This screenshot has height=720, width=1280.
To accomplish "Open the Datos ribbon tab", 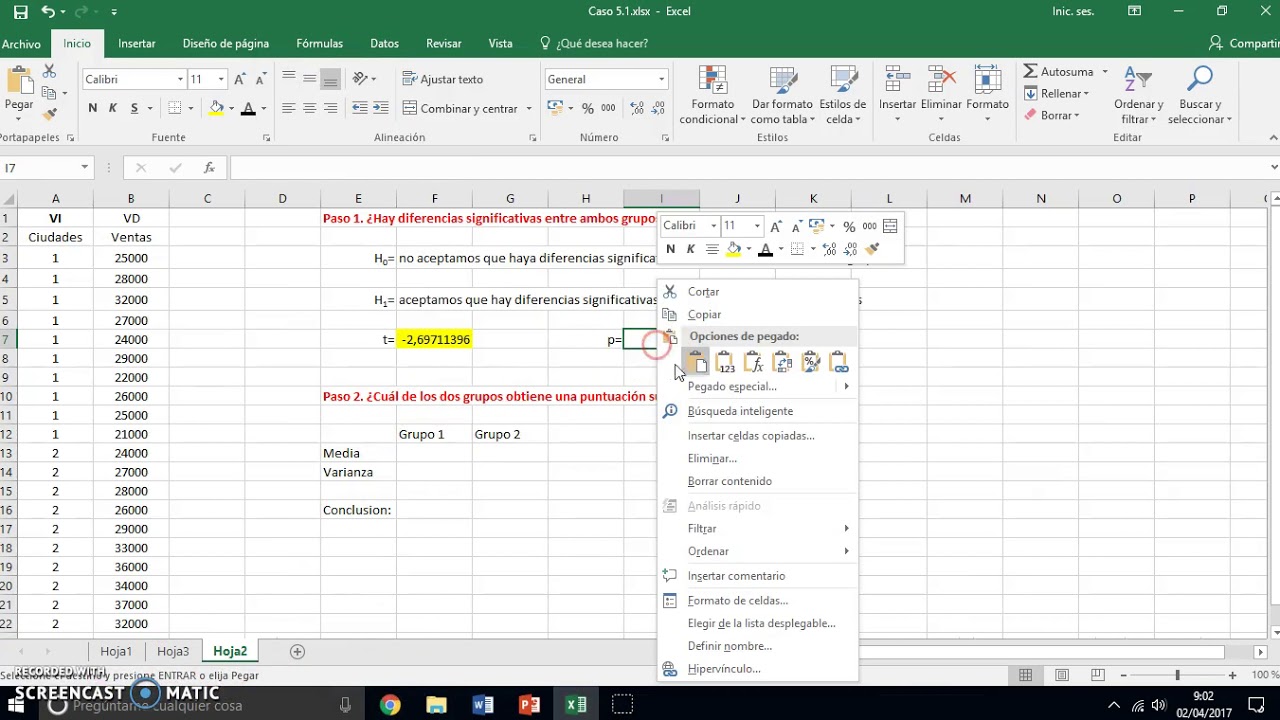I will click(384, 43).
